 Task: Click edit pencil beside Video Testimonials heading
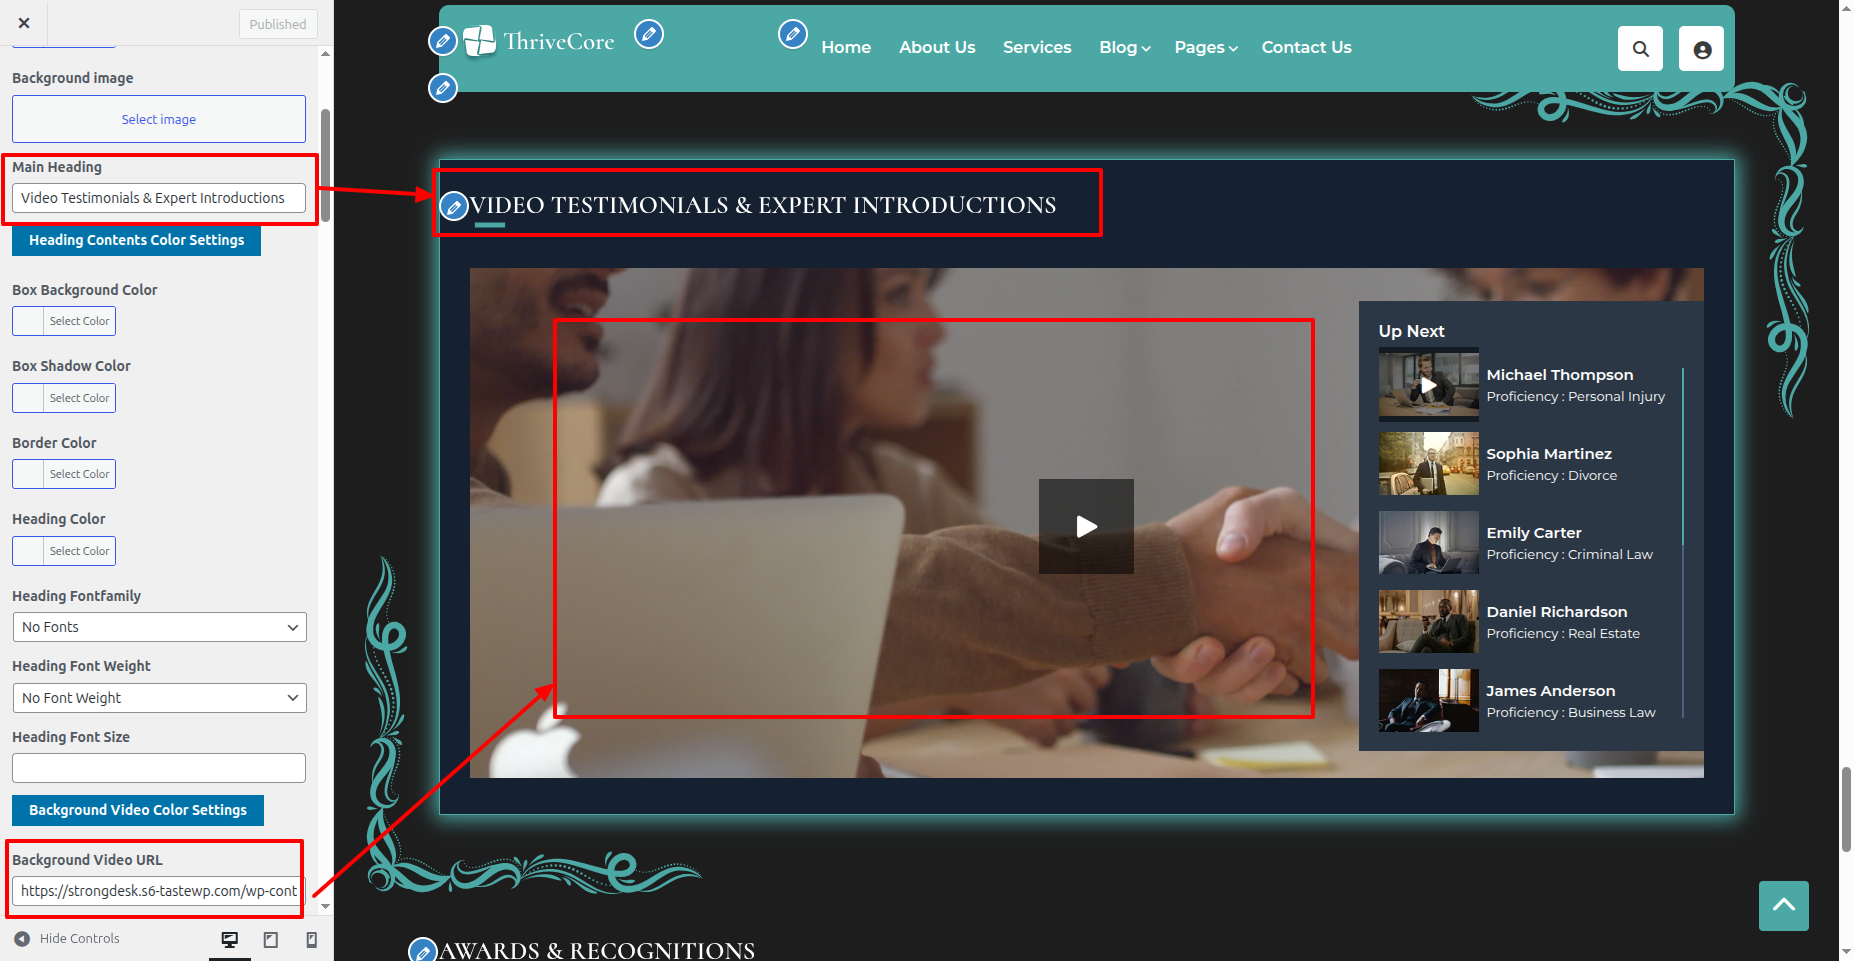454,207
